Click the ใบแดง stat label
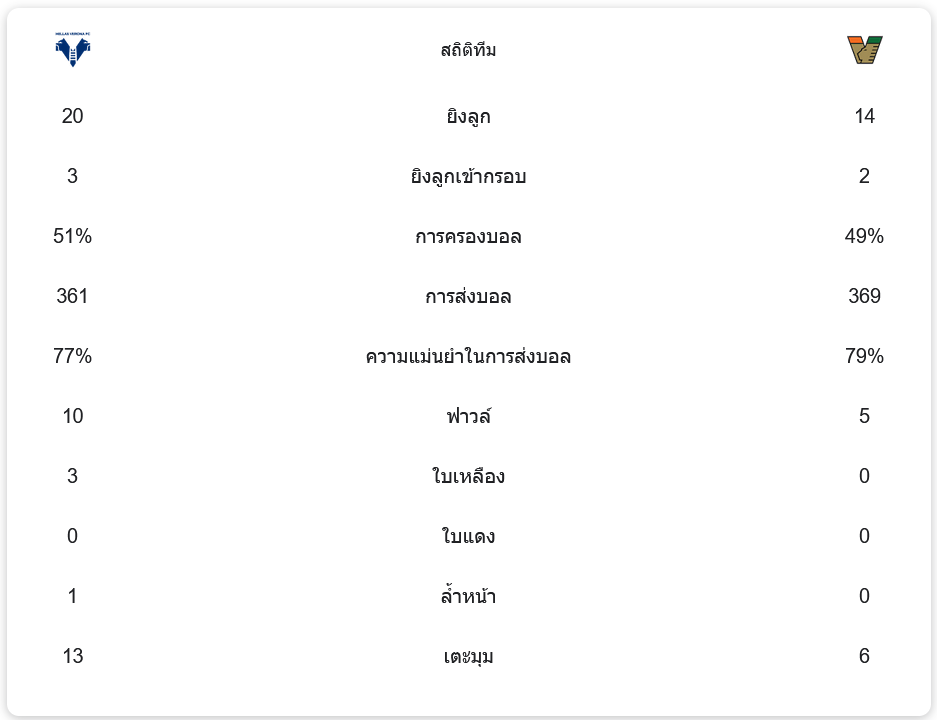This screenshot has height=720, width=937. pos(468,537)
